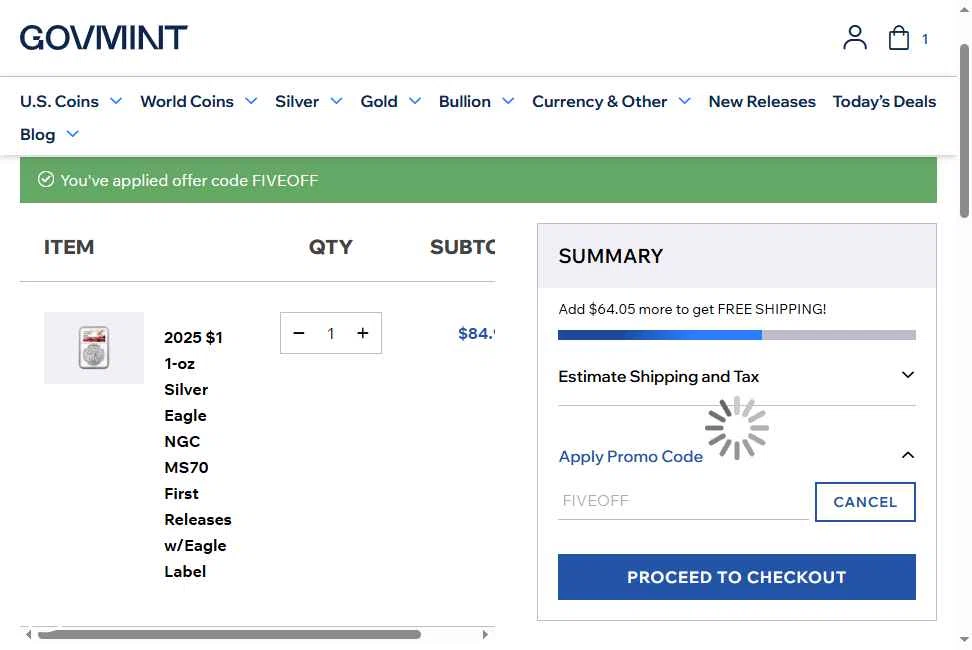Click the page vertical scrollbar
Viewport: 972px width, 650px height.
[x=964, y=131]
